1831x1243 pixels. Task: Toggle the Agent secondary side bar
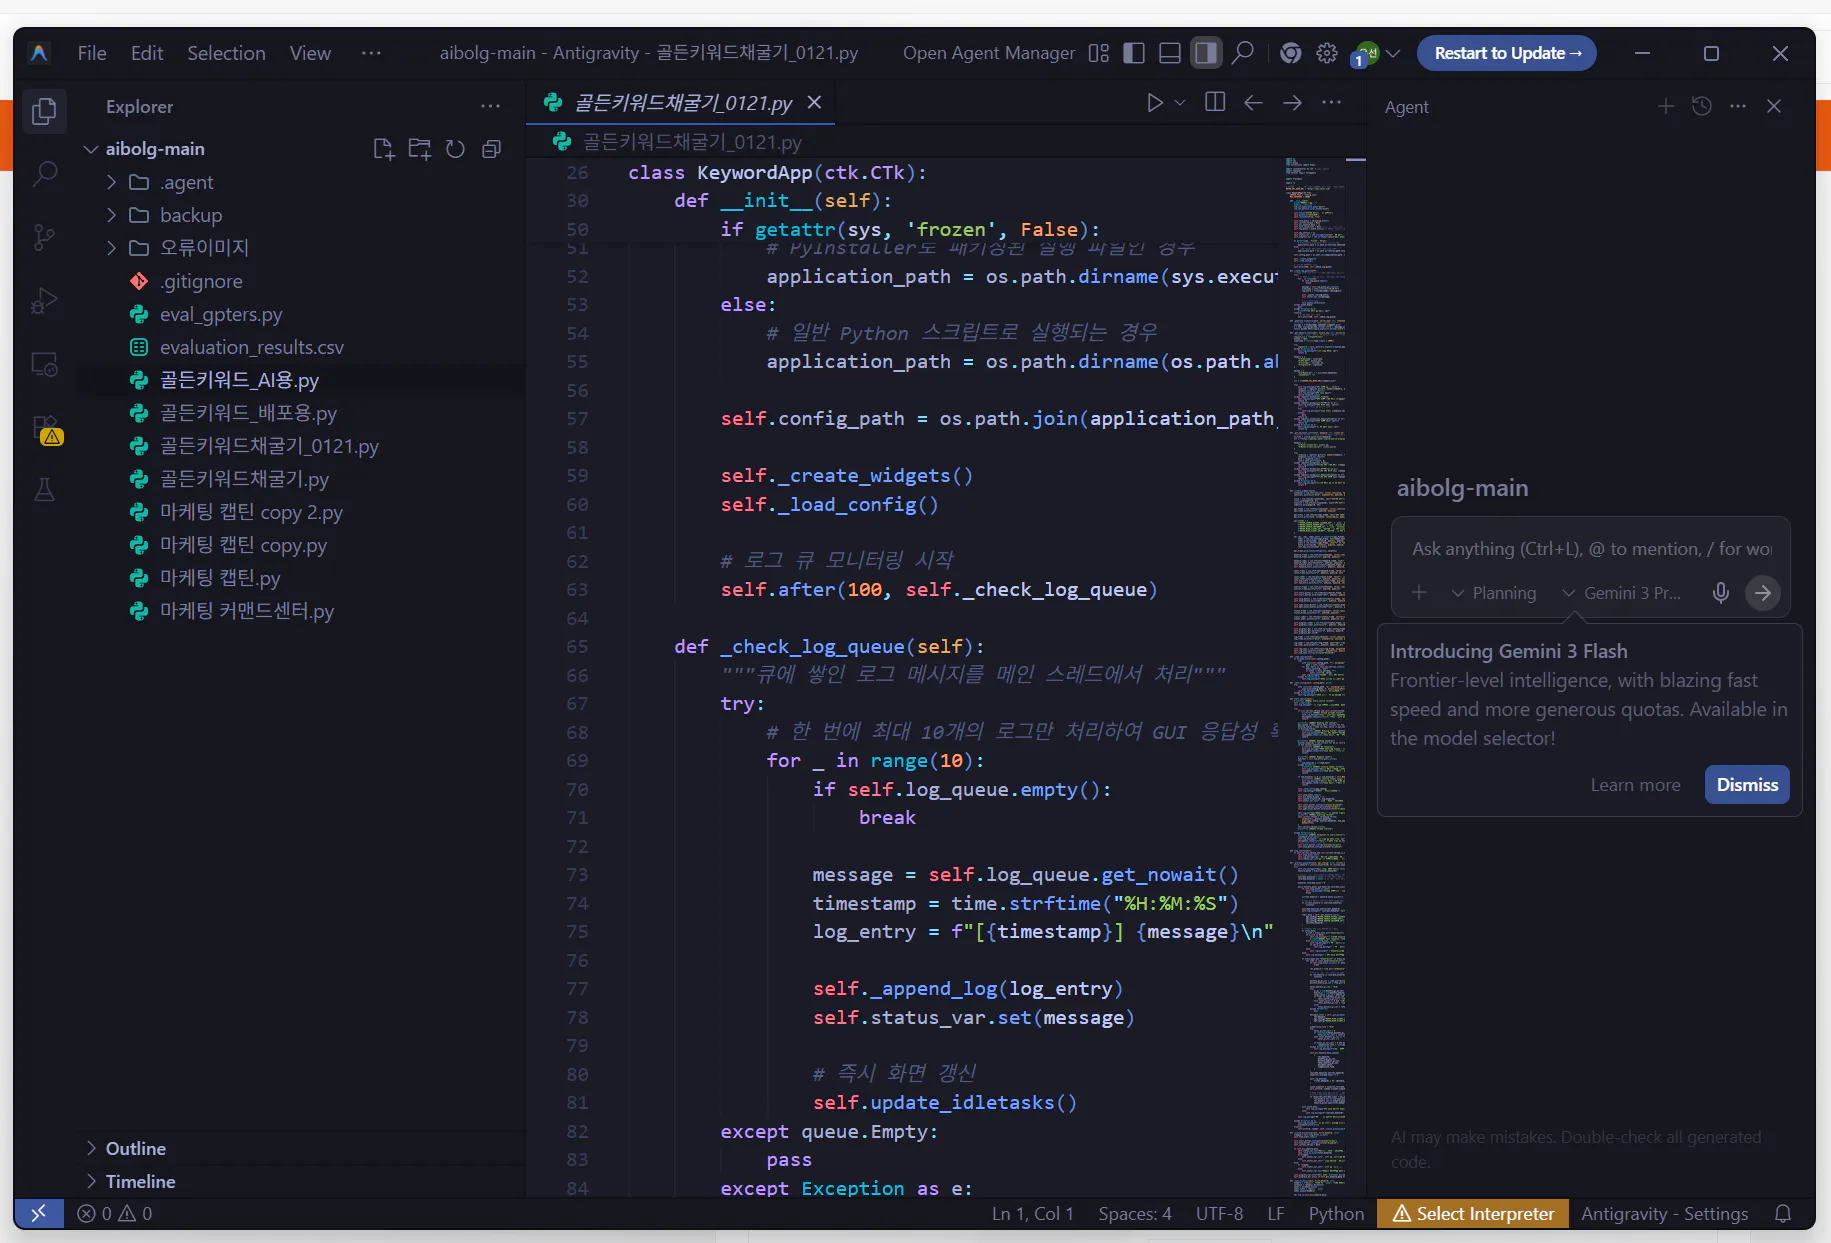point(1206,53)
